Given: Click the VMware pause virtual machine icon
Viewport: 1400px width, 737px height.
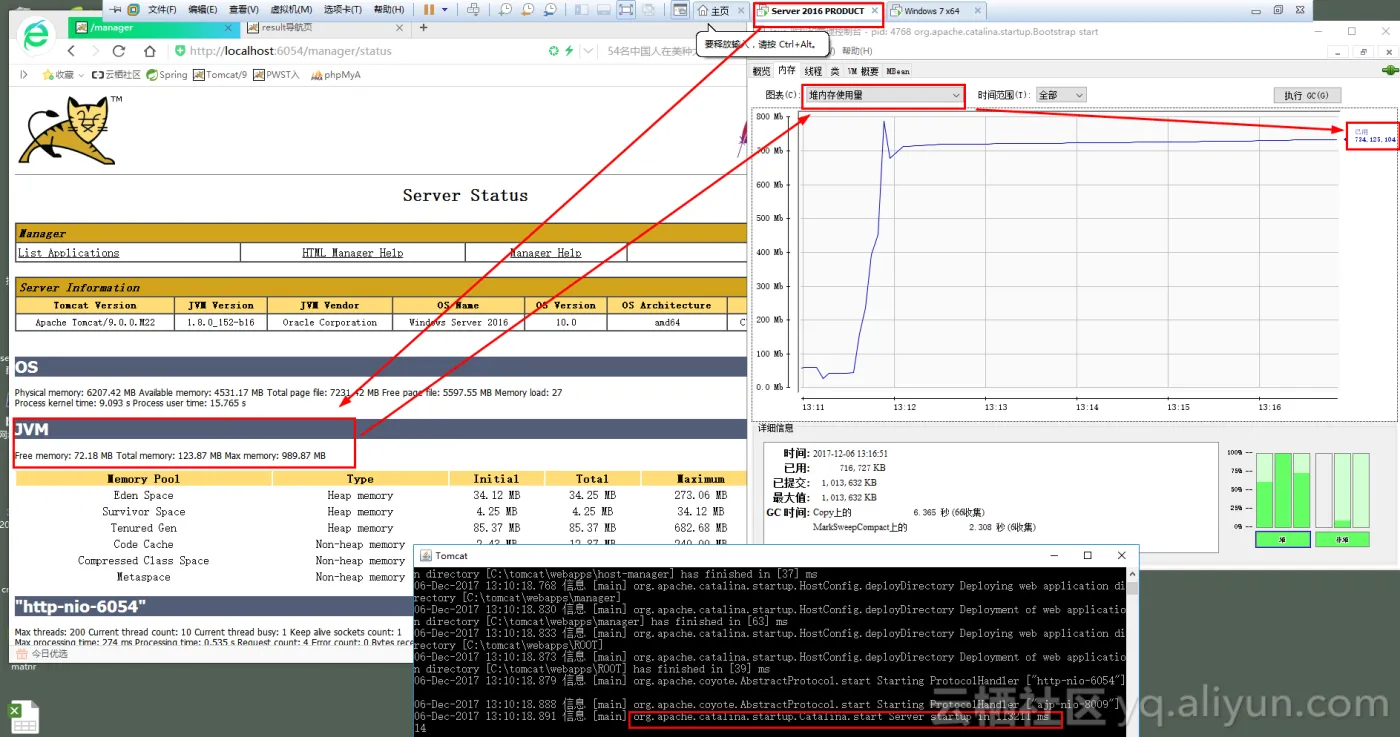Looking at the screenshot, I should click(x=429, y=10).
